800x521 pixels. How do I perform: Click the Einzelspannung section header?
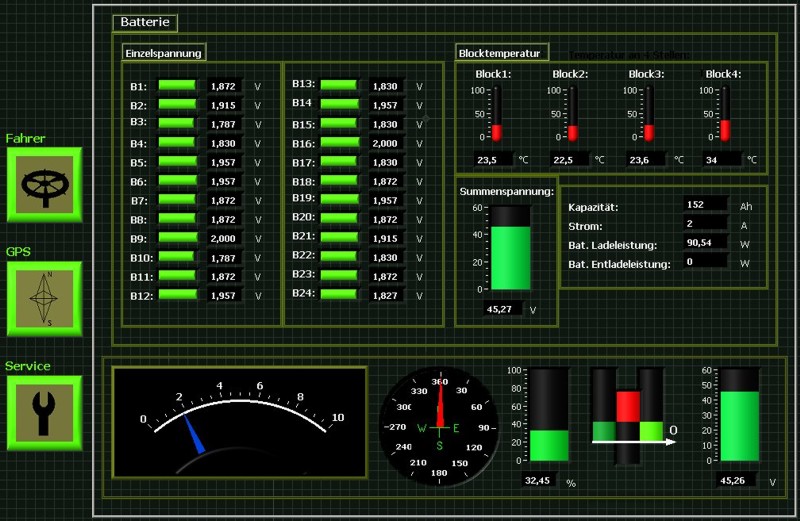tap(164, 52)
